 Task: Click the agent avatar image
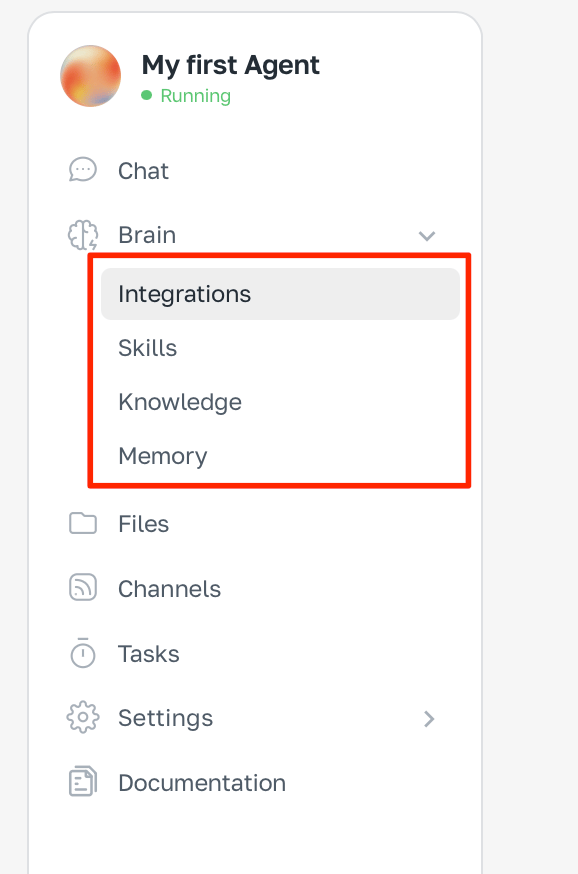tap(90, 76)
